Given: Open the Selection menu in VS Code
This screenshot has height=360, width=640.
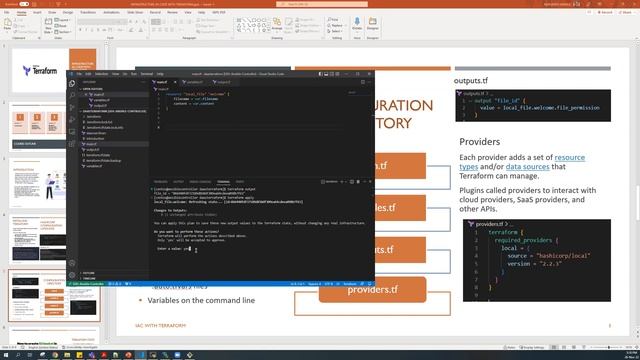Looking at the screenshot, I should [102, 74].
